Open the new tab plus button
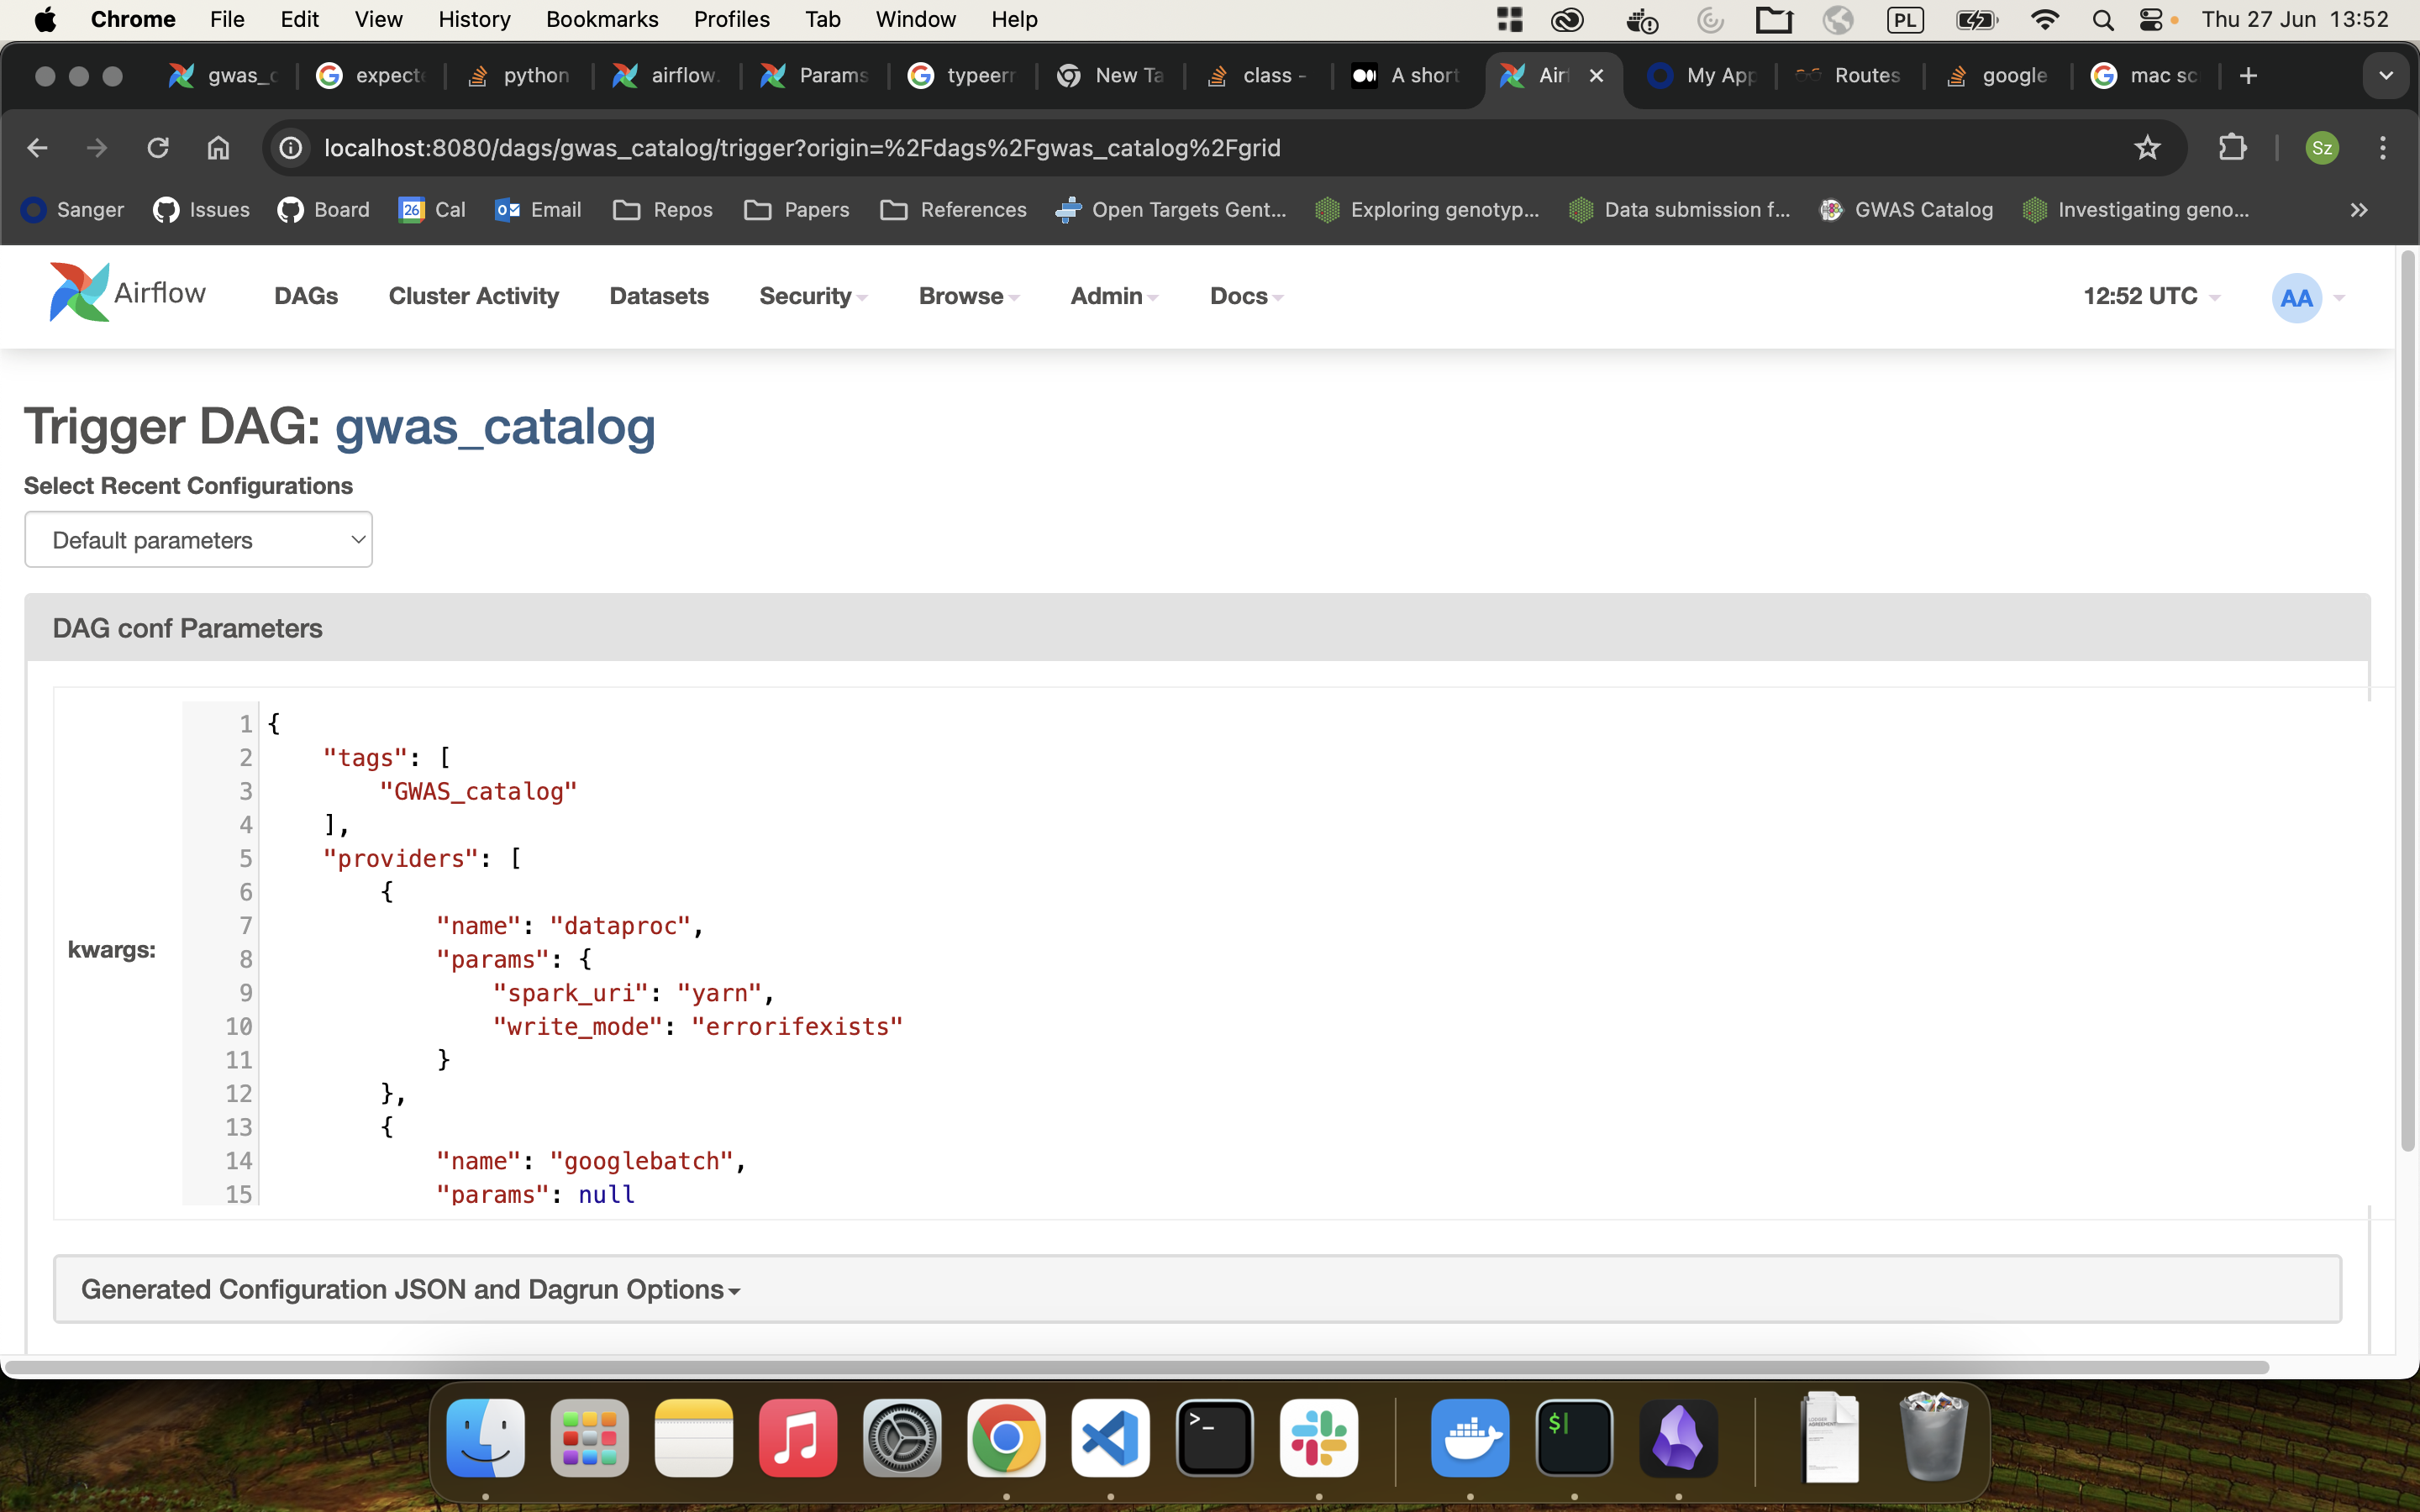 (x=2248, y=76)
